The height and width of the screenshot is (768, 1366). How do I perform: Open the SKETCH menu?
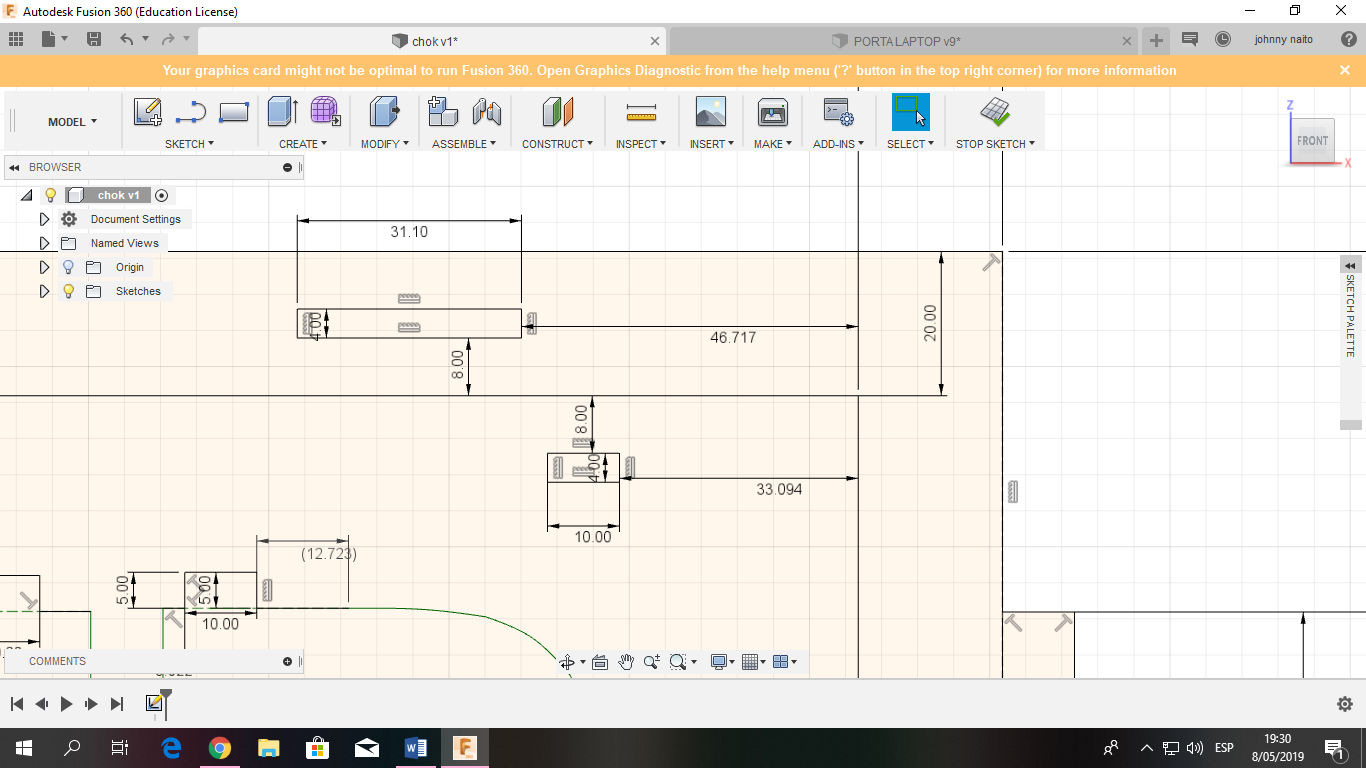pos(189,144)
